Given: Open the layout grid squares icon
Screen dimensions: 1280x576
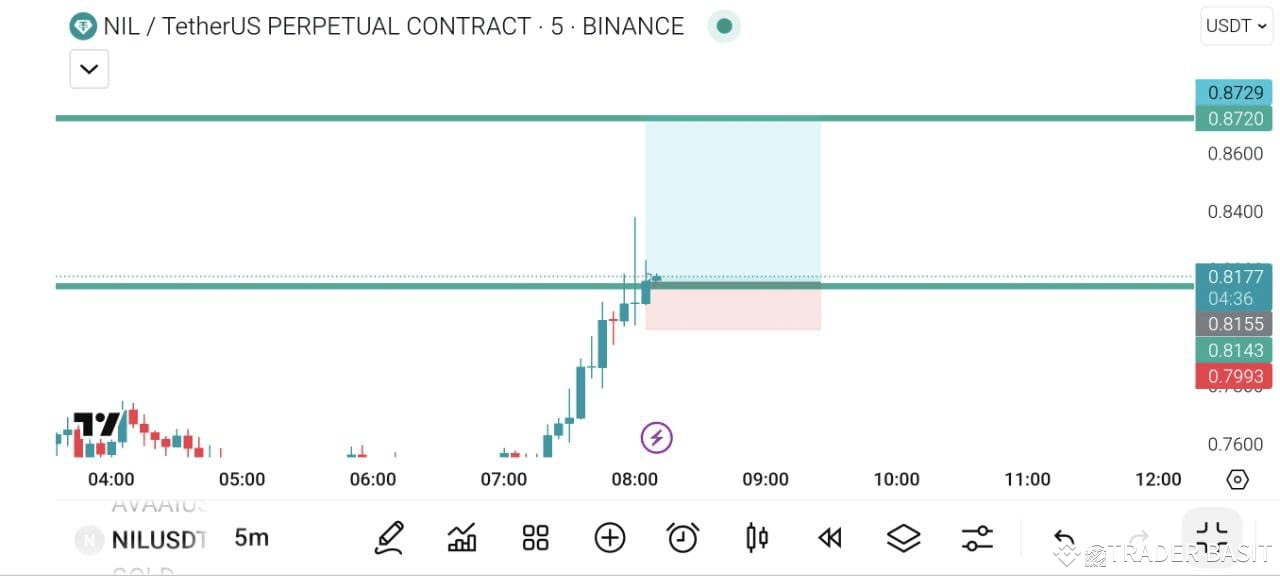Looking at the screenshot, I should pyautogui.click(x=536, y=538).
